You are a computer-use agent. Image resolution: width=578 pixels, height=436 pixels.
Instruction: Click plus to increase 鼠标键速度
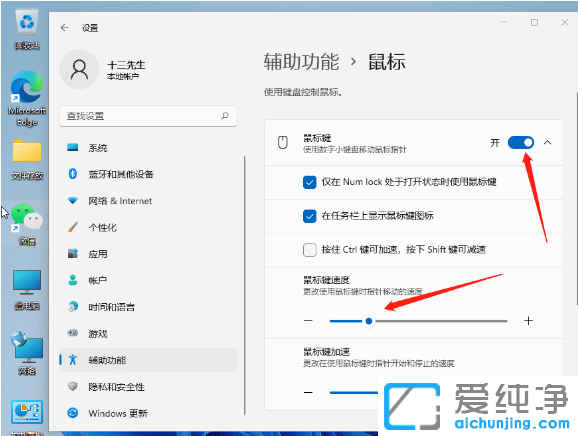(528, 321)
